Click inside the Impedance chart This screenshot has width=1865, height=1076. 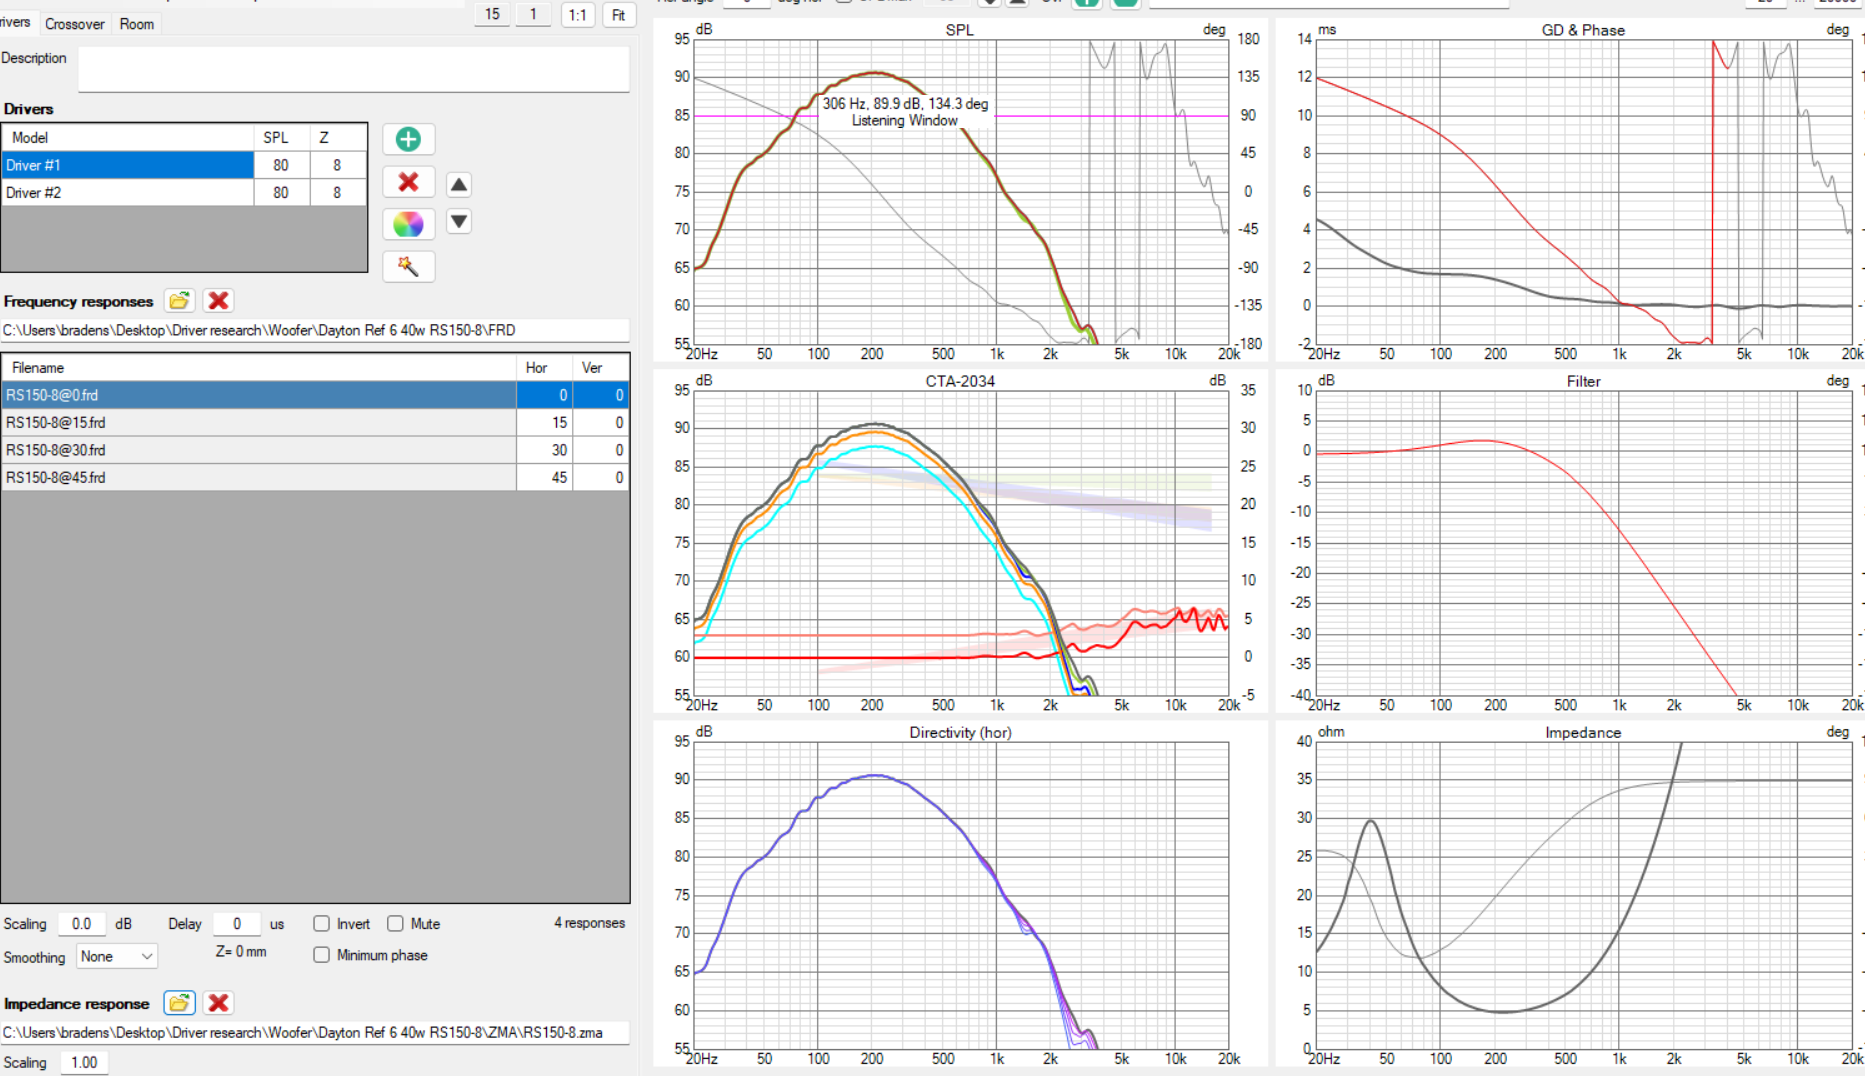pos(1584,895)
